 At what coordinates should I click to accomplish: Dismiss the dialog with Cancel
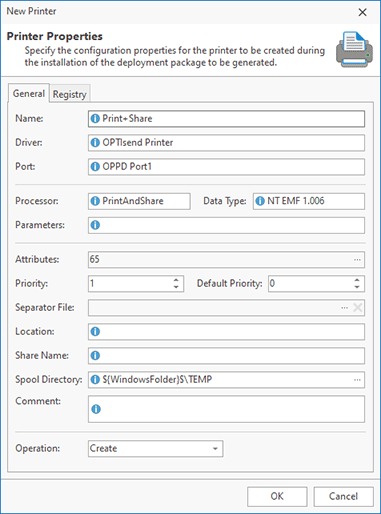[343, 497]
